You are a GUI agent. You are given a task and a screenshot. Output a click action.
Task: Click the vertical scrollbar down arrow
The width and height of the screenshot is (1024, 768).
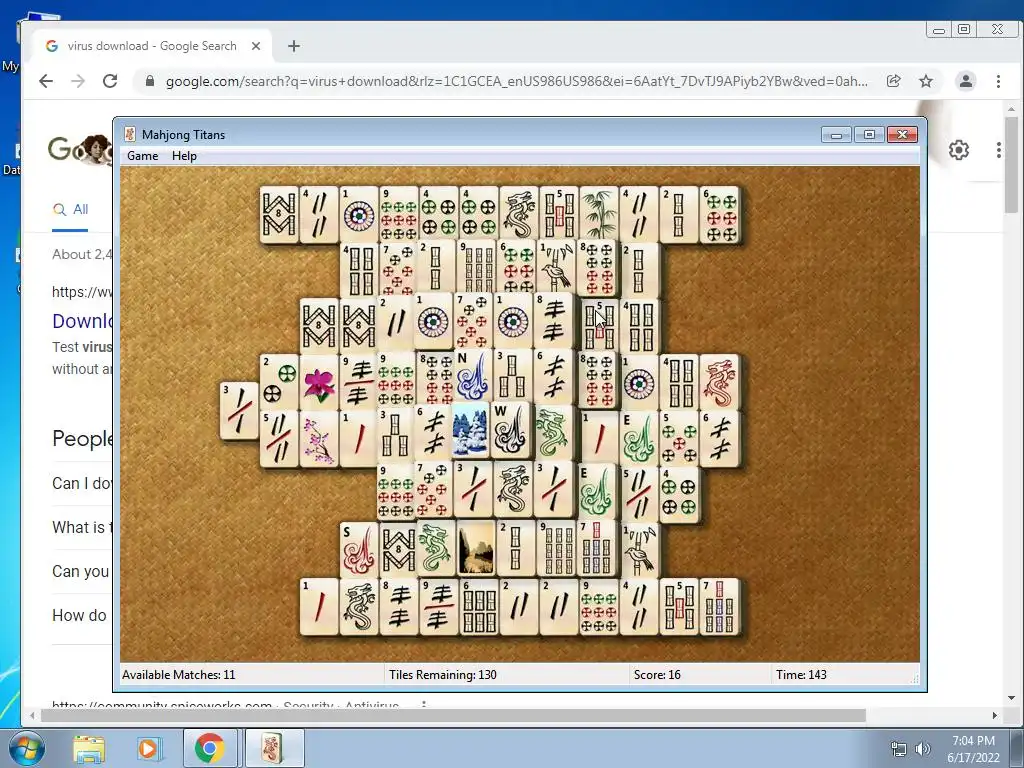click(1011, 698)
